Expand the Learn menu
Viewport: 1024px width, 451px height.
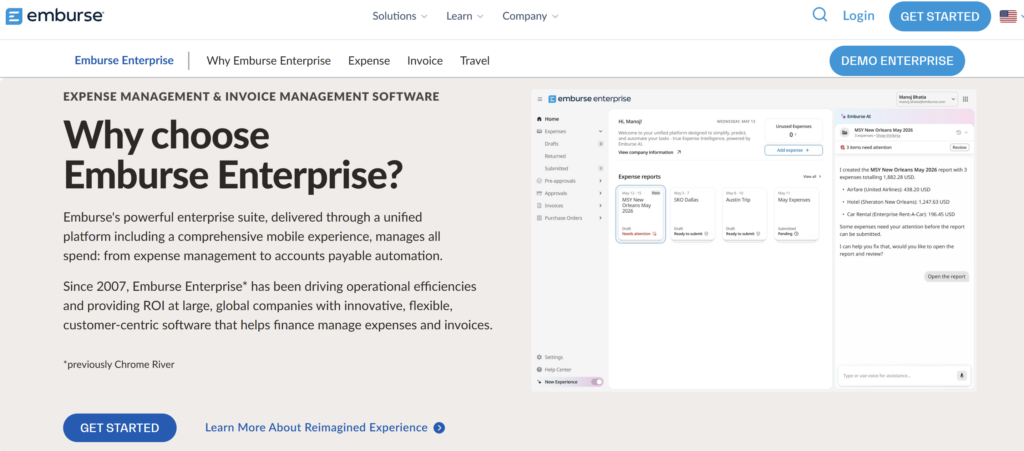465,16
